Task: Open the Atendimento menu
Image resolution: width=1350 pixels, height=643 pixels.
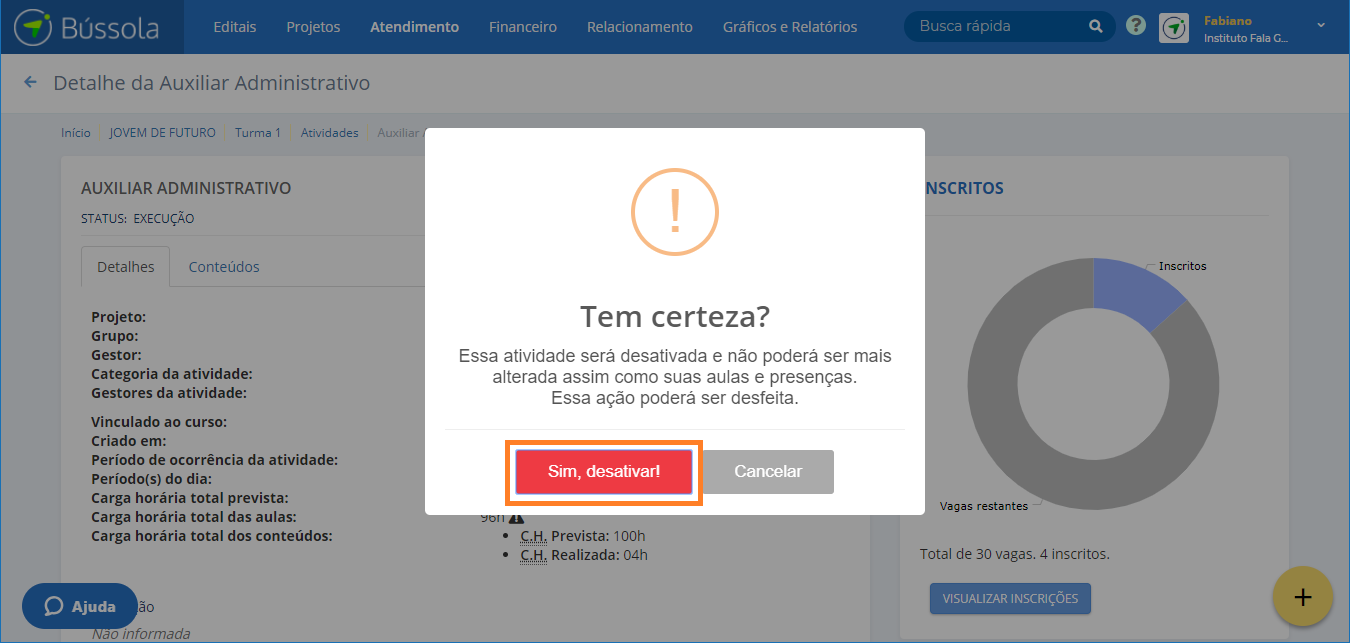Action: 414,27
